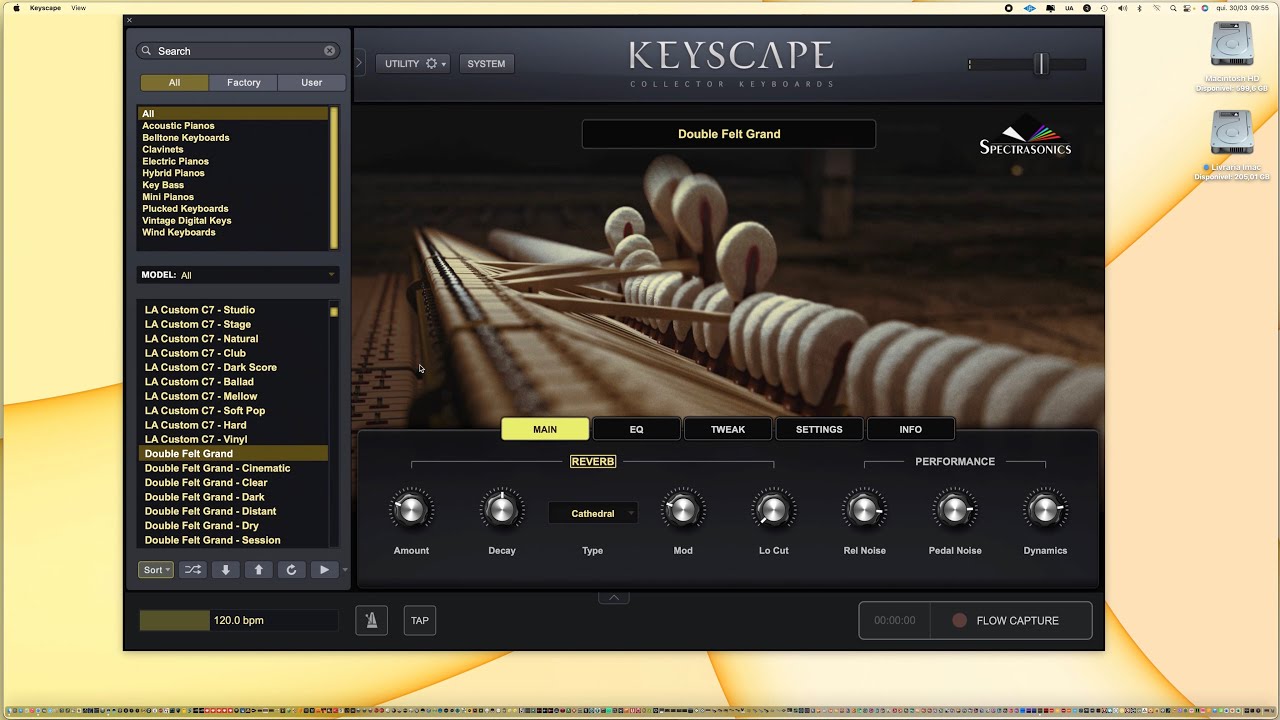
Task: Open Macintosh HD drive icon on desktop
Action: click(x=1232, y=44)
